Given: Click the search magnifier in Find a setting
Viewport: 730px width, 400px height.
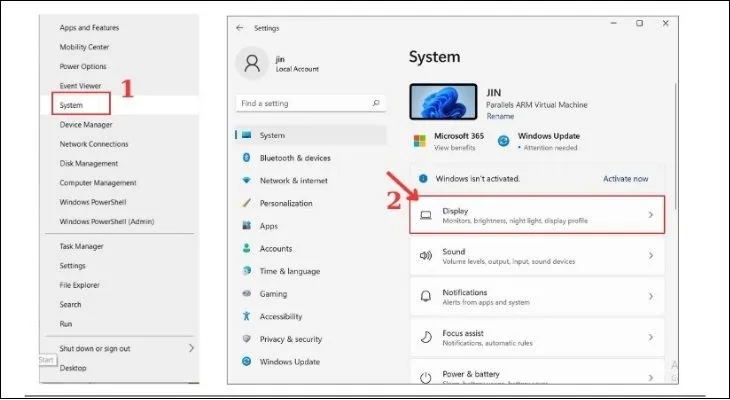Looking at the screenshot, I should pos(376,103).
